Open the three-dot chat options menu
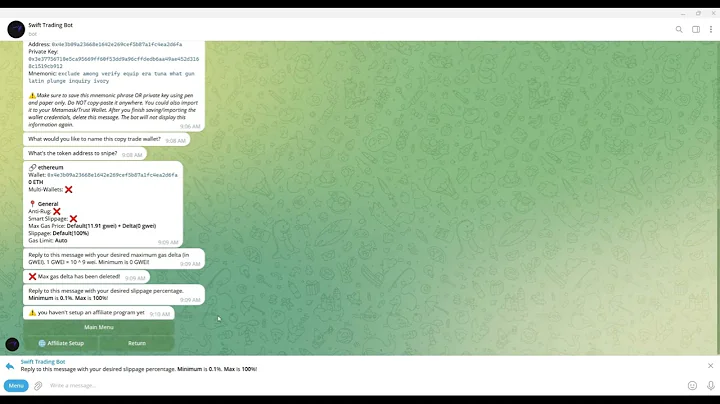720x404 pixels. (711, 29)
